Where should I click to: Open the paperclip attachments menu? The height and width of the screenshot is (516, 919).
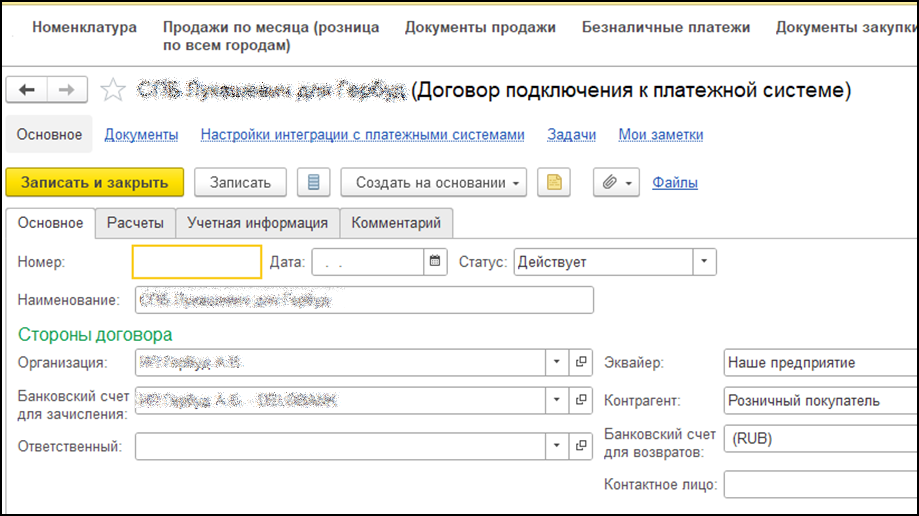tap(616, 182)
